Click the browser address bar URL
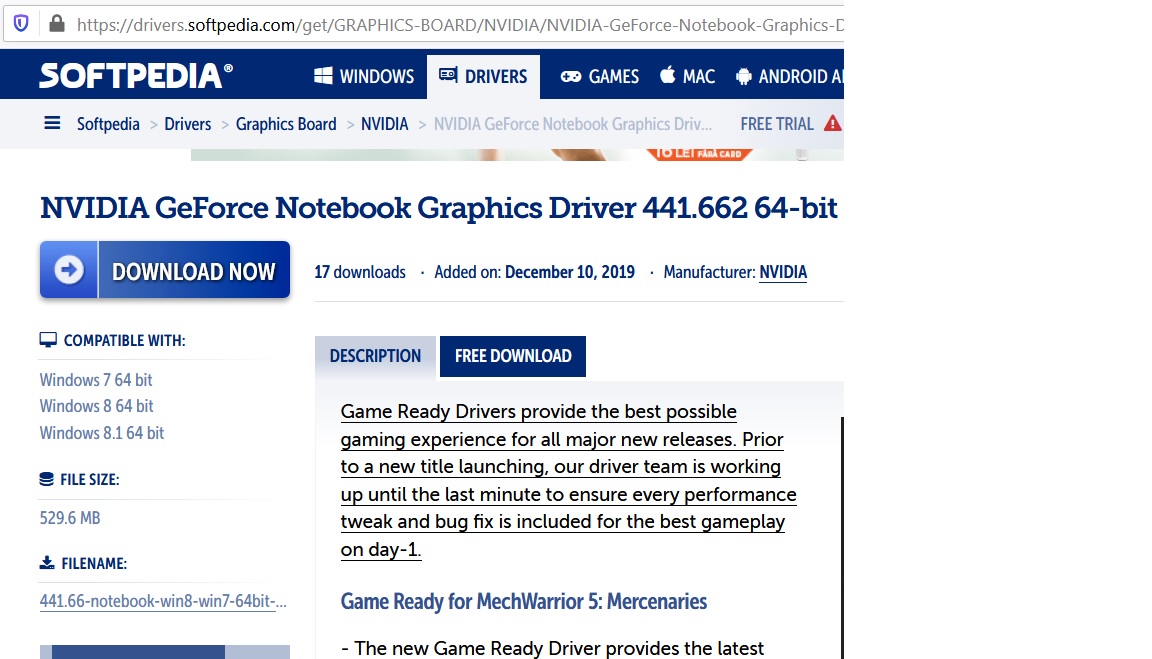Screen dimensions: 1152x659 click(x=460, y=25)
